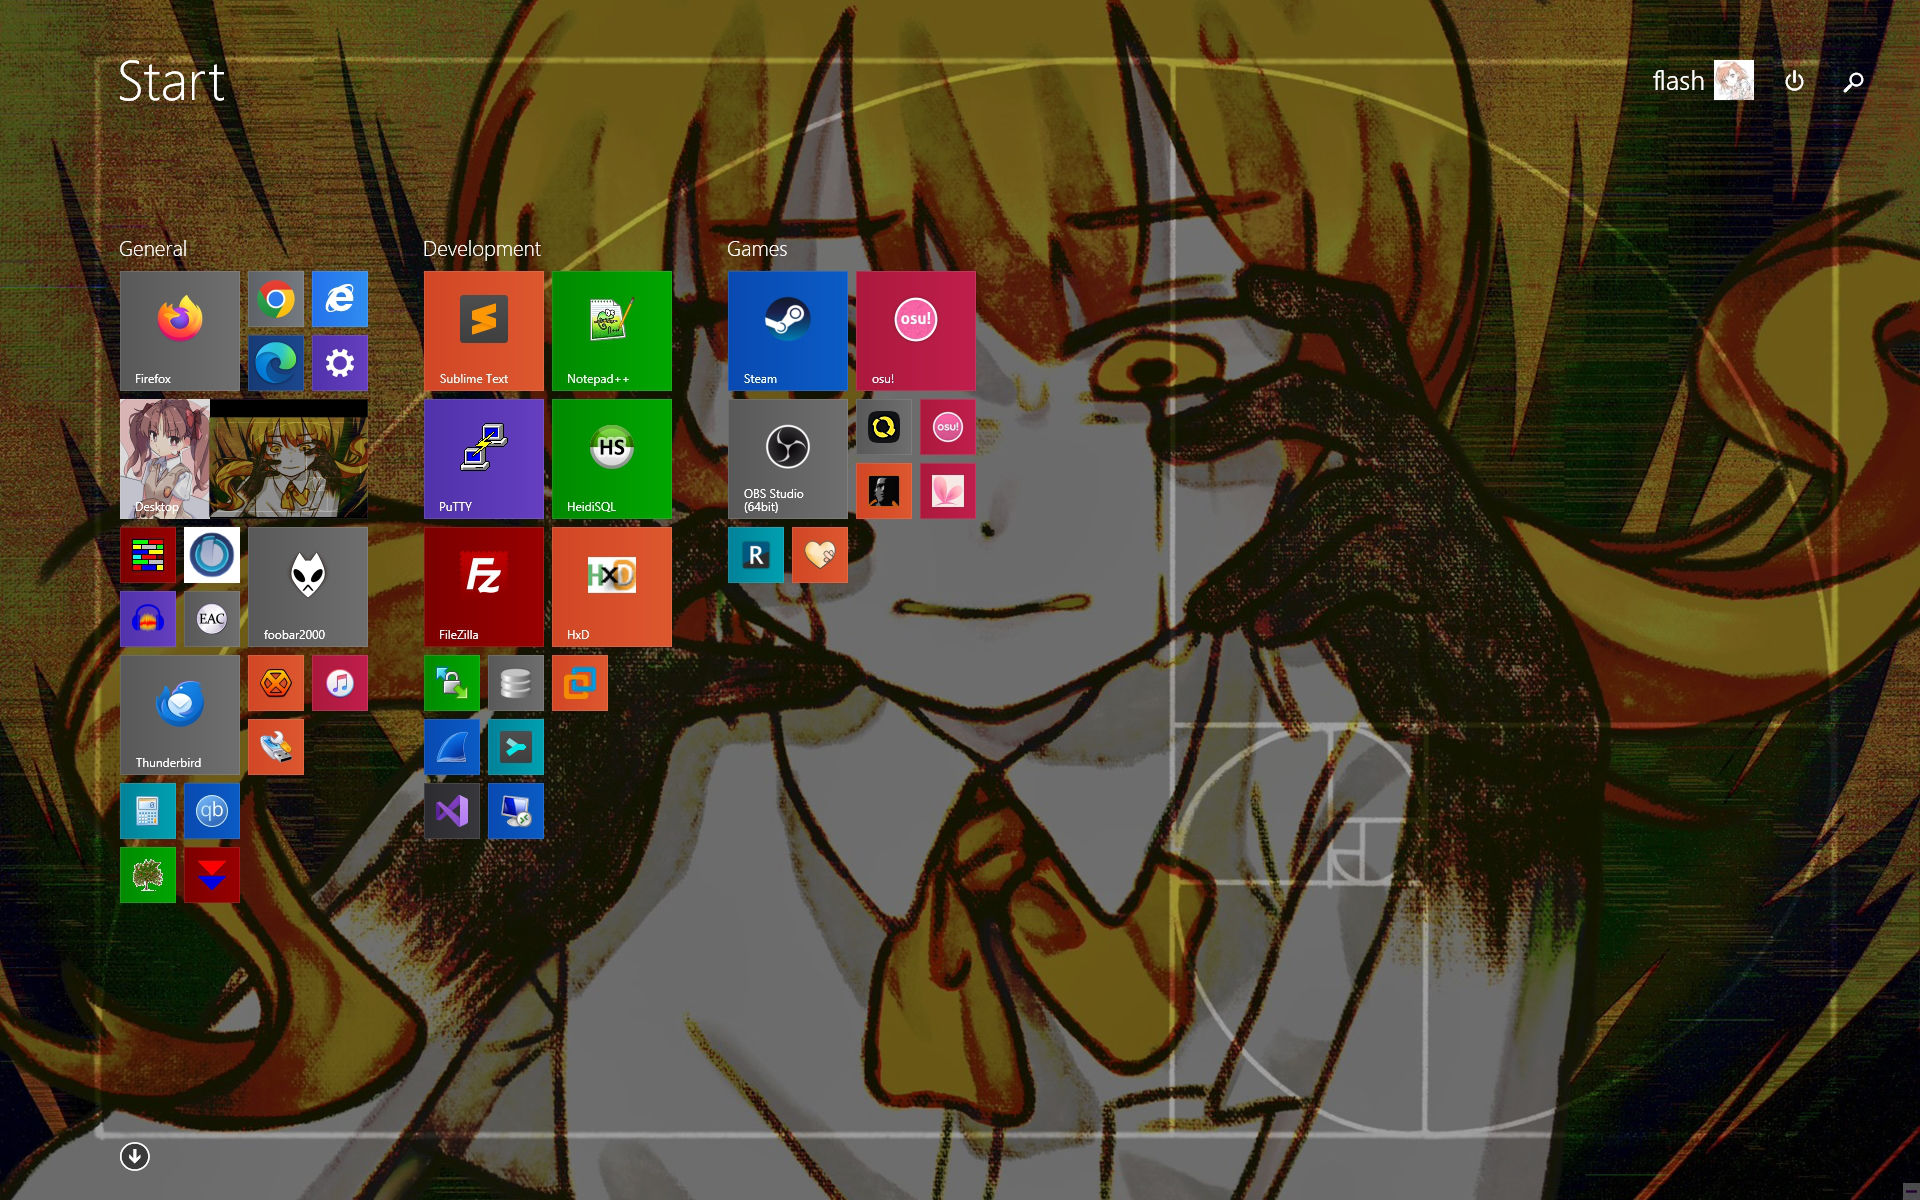Open the Firefox tile
The height and width of the screenshot is (1200, 1920).
[x=180, y=331]
